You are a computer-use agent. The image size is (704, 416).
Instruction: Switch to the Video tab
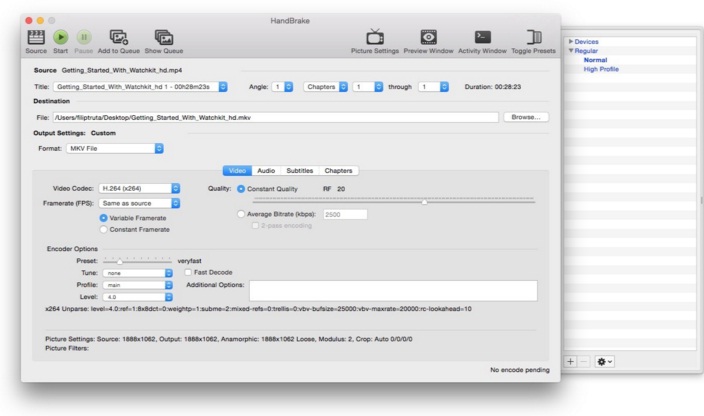coord(237,171)
